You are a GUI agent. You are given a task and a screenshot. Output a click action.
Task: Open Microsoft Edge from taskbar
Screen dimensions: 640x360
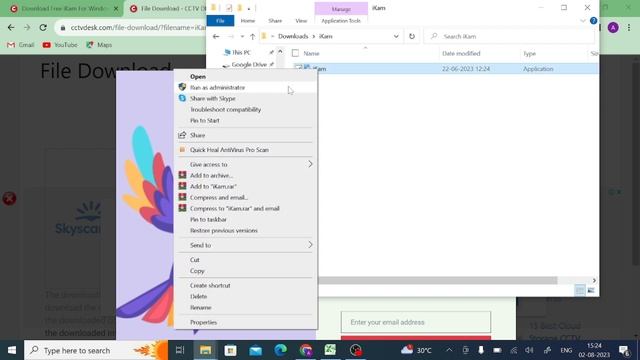(x=280, y=350)
